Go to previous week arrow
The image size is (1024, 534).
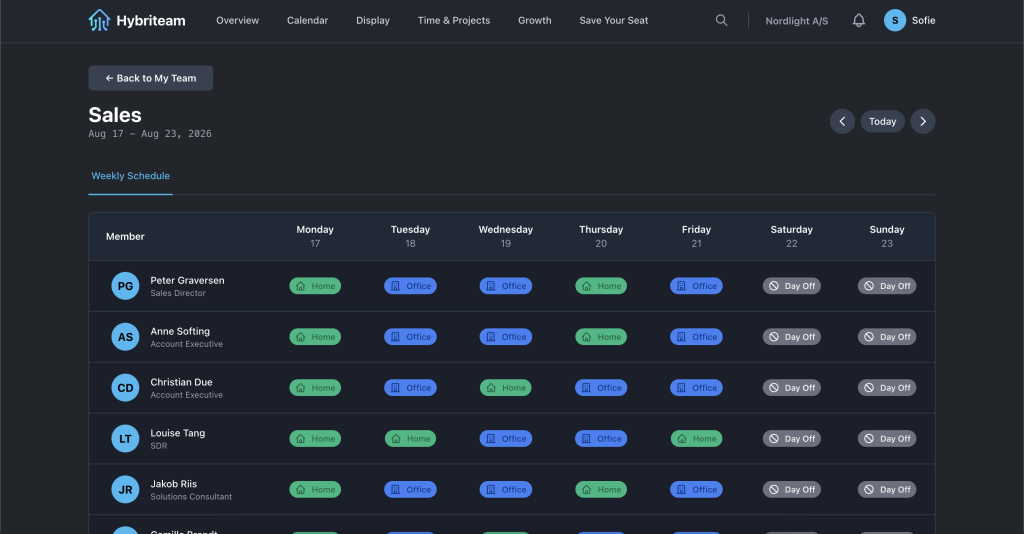[842, 121]
